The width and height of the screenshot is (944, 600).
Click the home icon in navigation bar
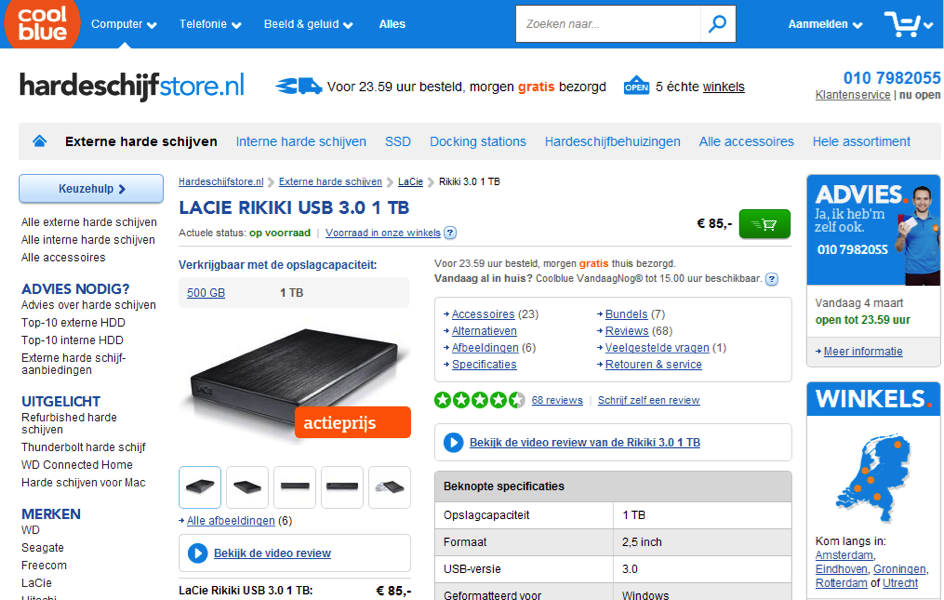[40, 141]
